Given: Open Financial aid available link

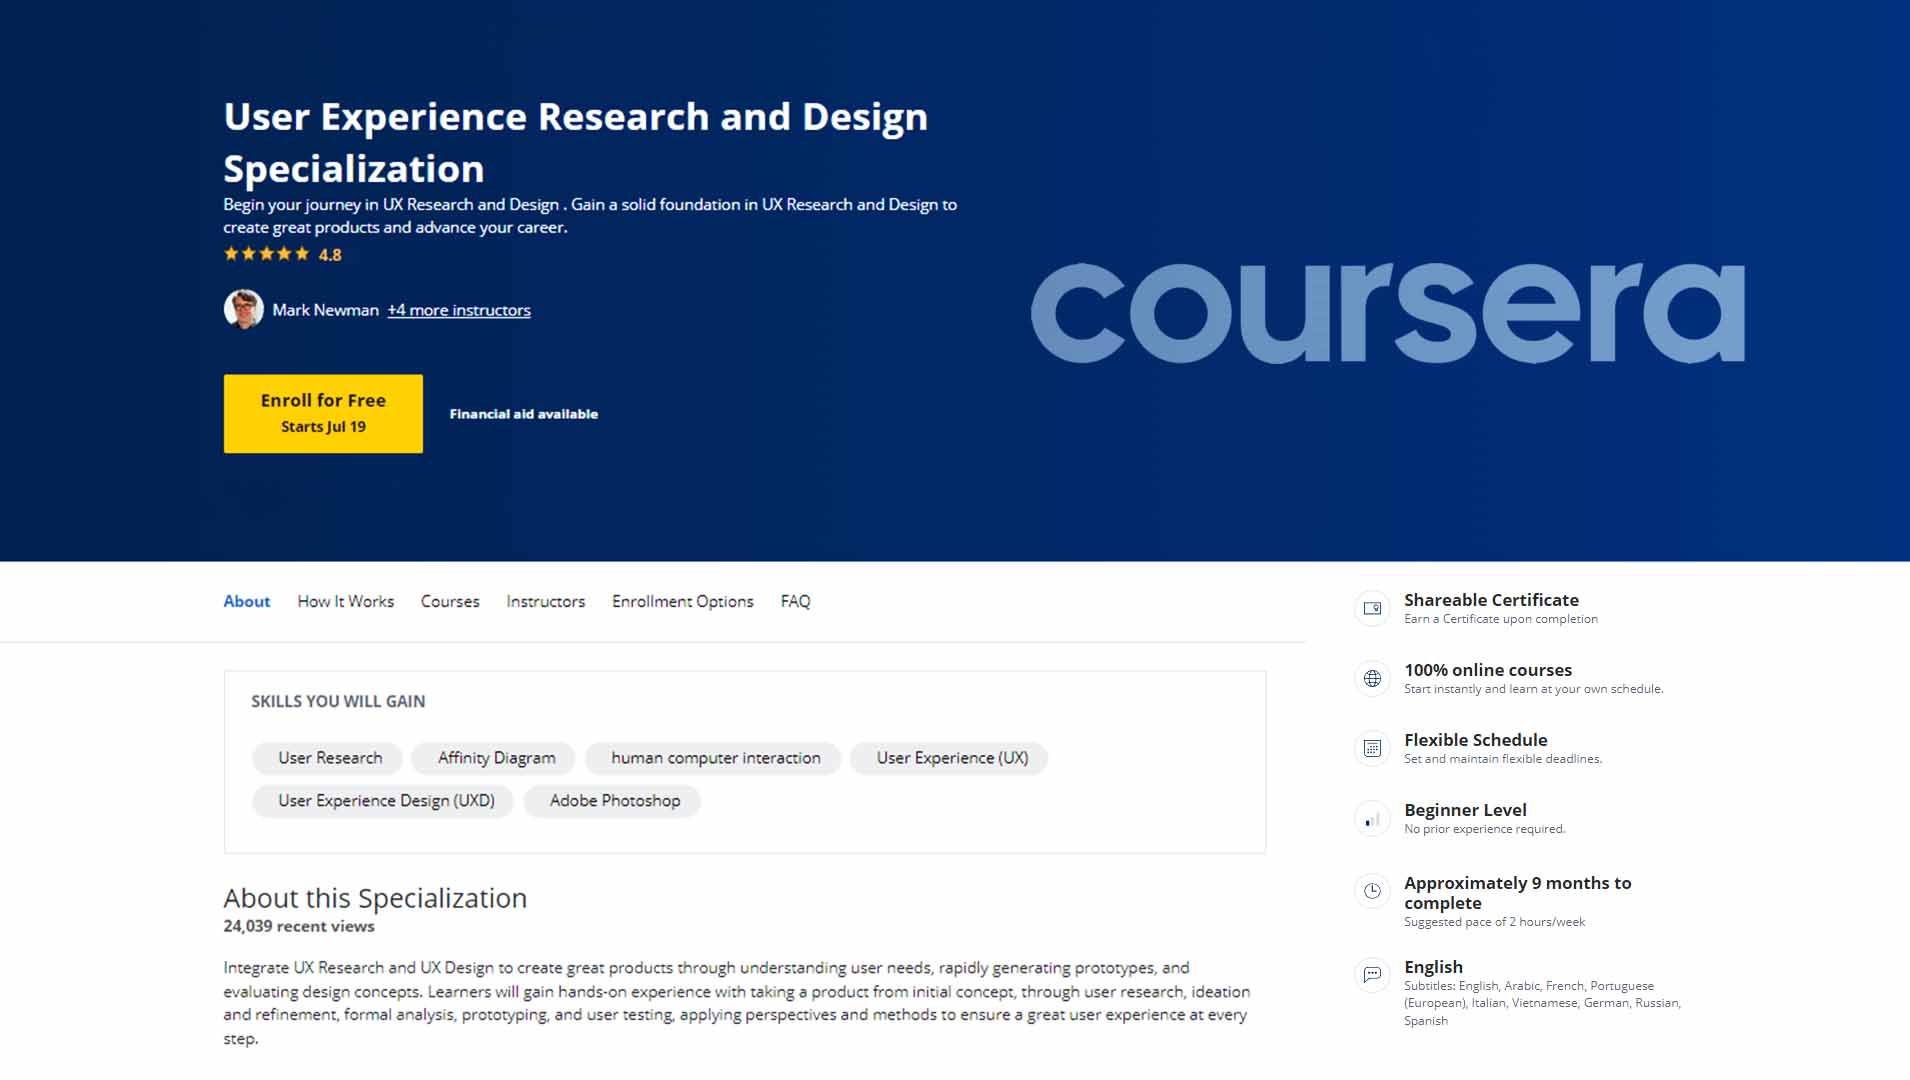Looking at the screenshot, I should point(524,413).
